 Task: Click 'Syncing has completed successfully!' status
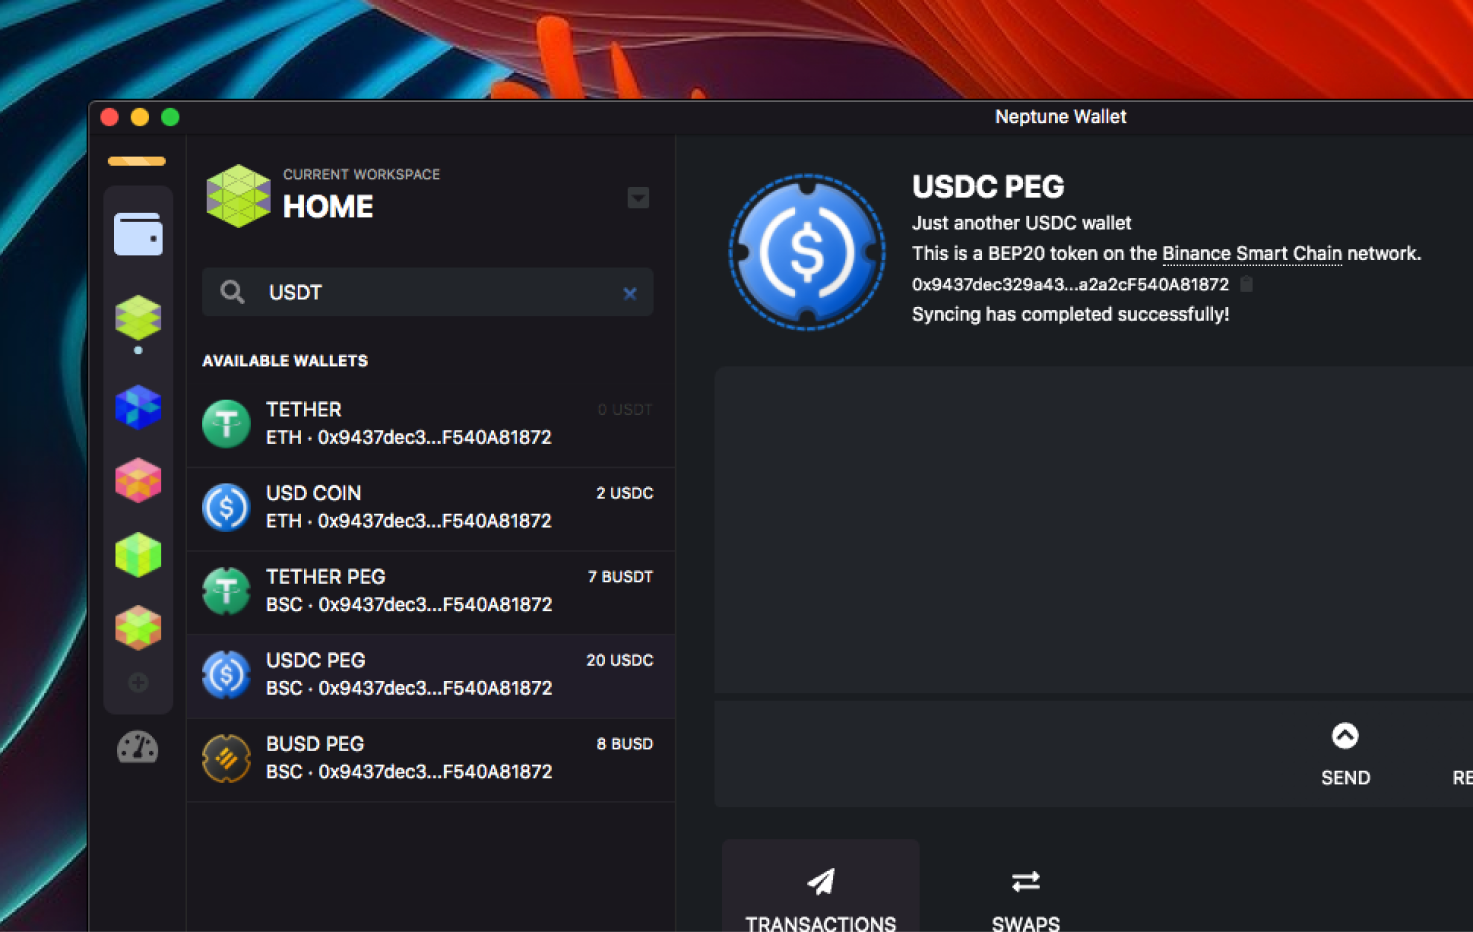coord(1070,314)
